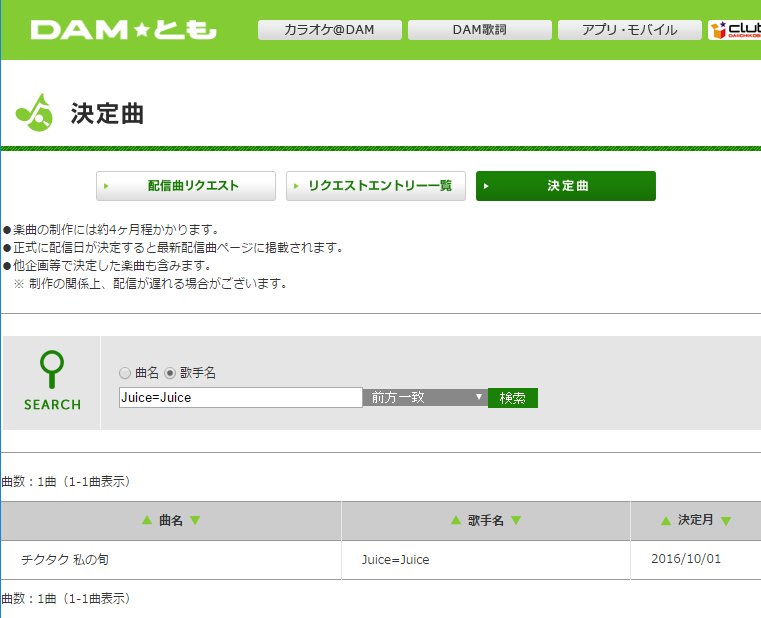Click the 決定月 column header text
Viewport: 761px width, 618px height.
(695, 520)
